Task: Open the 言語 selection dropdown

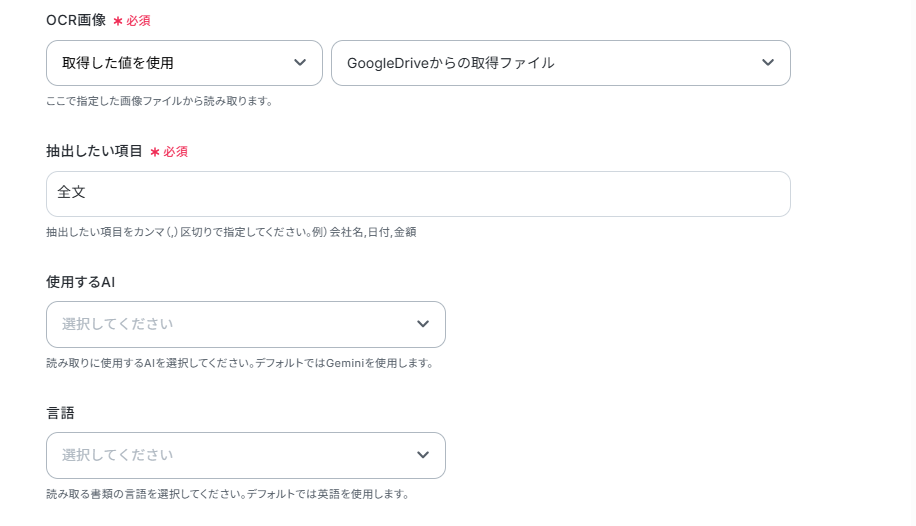Action: pyautogui.click(x=230, y=455)
